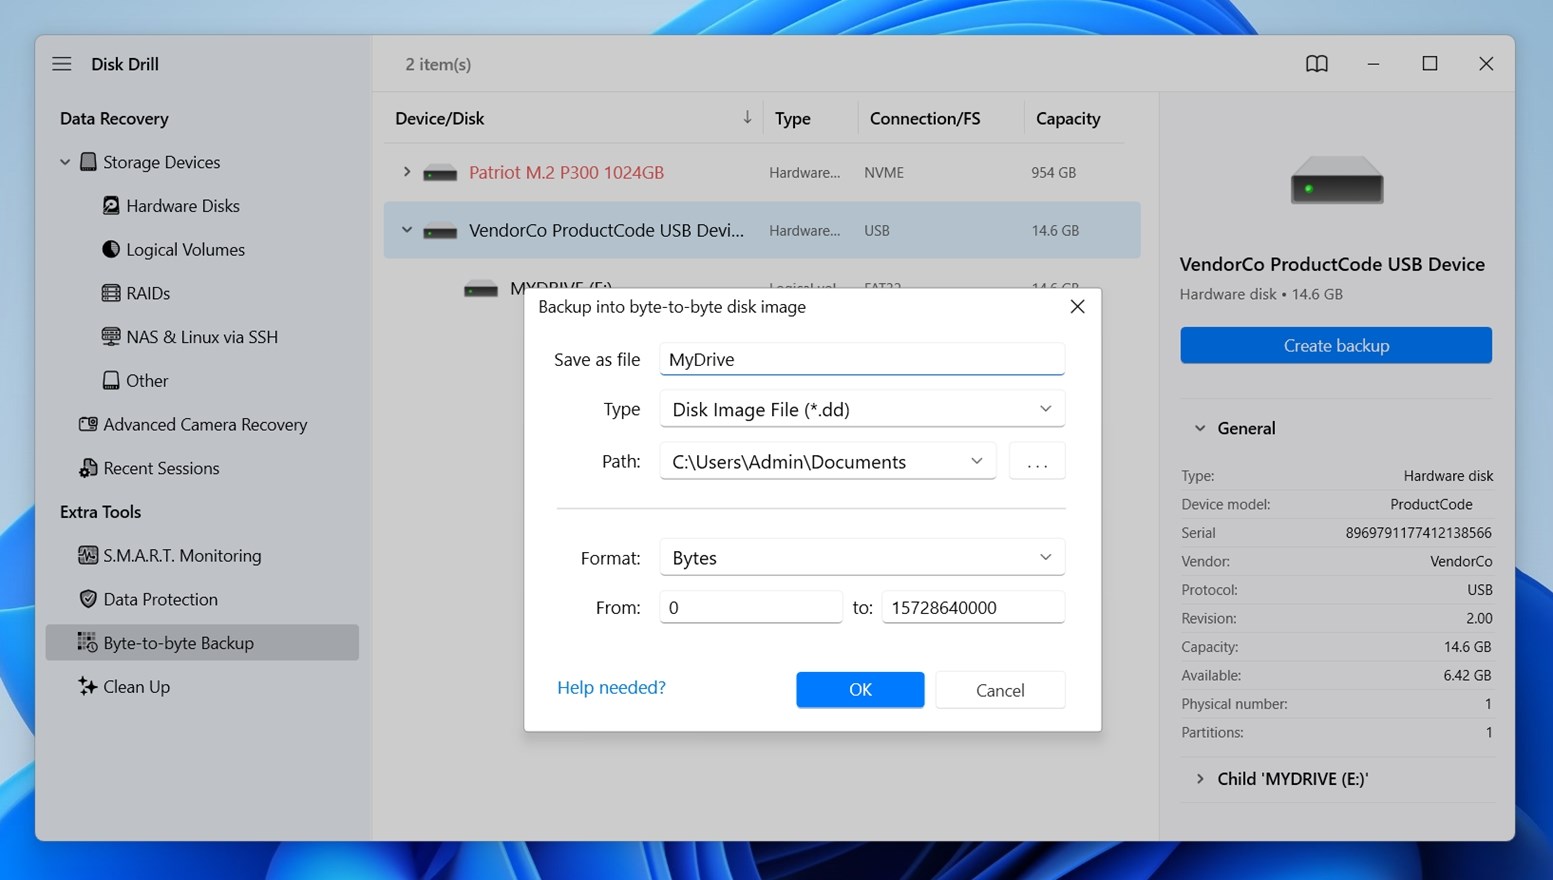Select Logical Volumes in sidebar

pos(185,249)
